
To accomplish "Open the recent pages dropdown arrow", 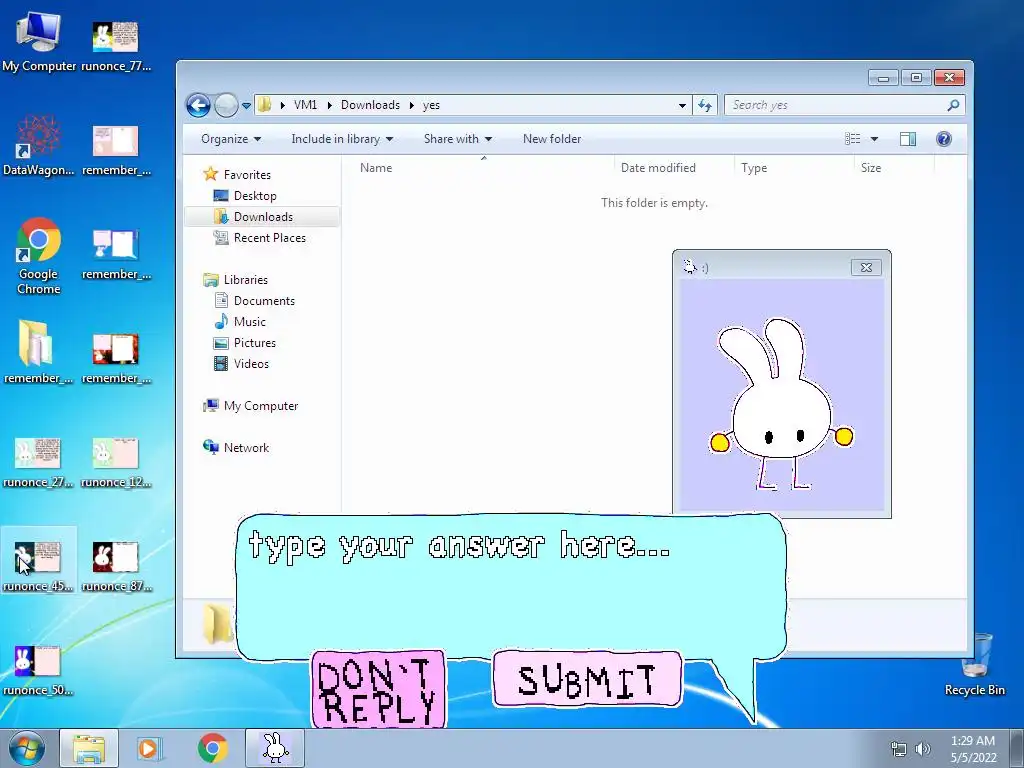I will tap(246, 105).
